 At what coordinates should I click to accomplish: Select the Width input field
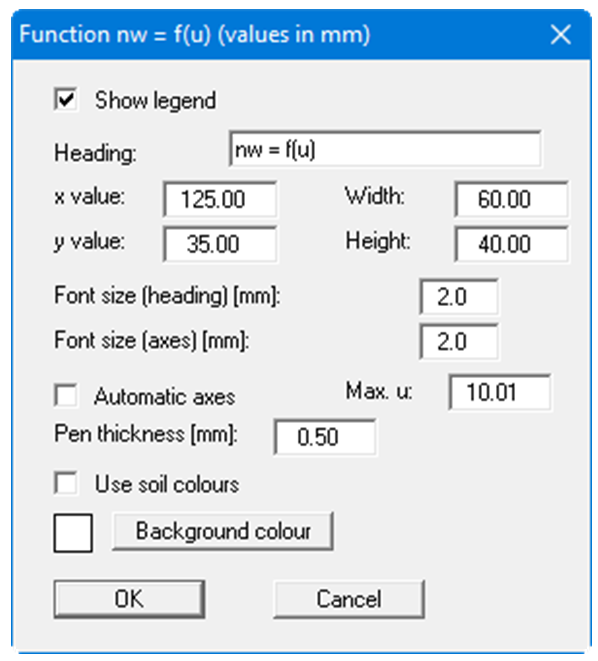[x=511, y=199]
